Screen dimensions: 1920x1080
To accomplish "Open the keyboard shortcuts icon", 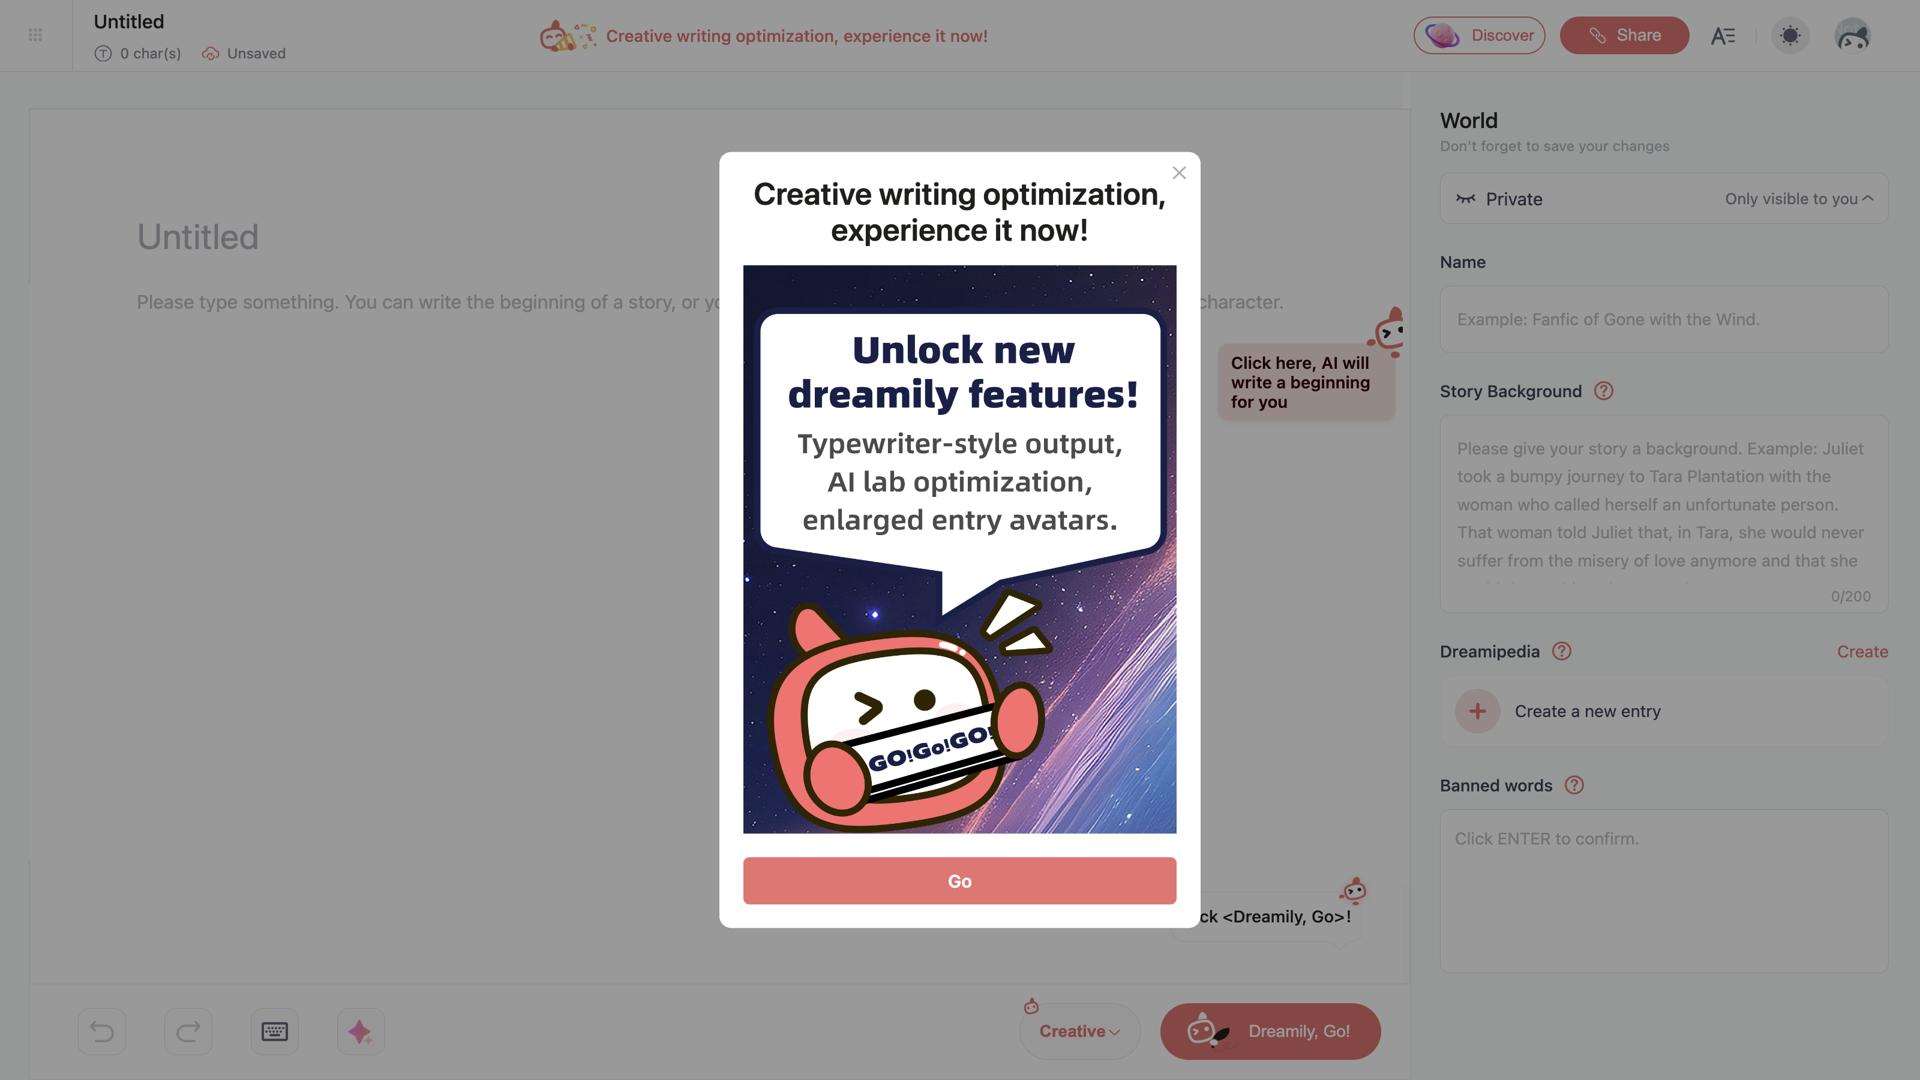I will point(274,1031).
